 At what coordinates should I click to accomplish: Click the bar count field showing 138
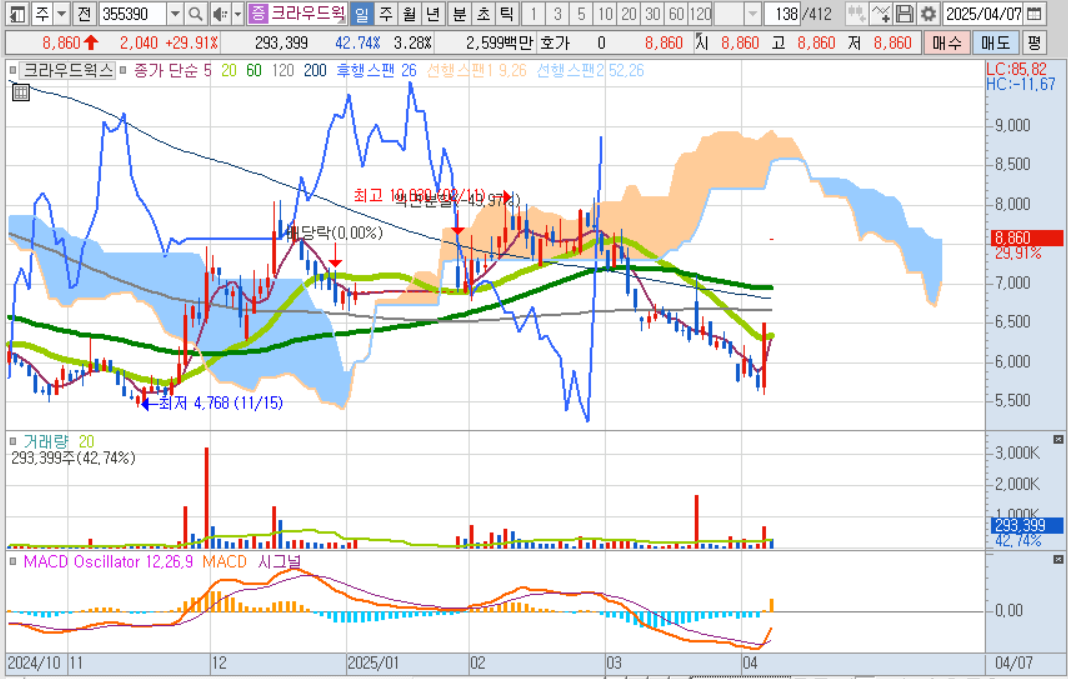point(782,13)
